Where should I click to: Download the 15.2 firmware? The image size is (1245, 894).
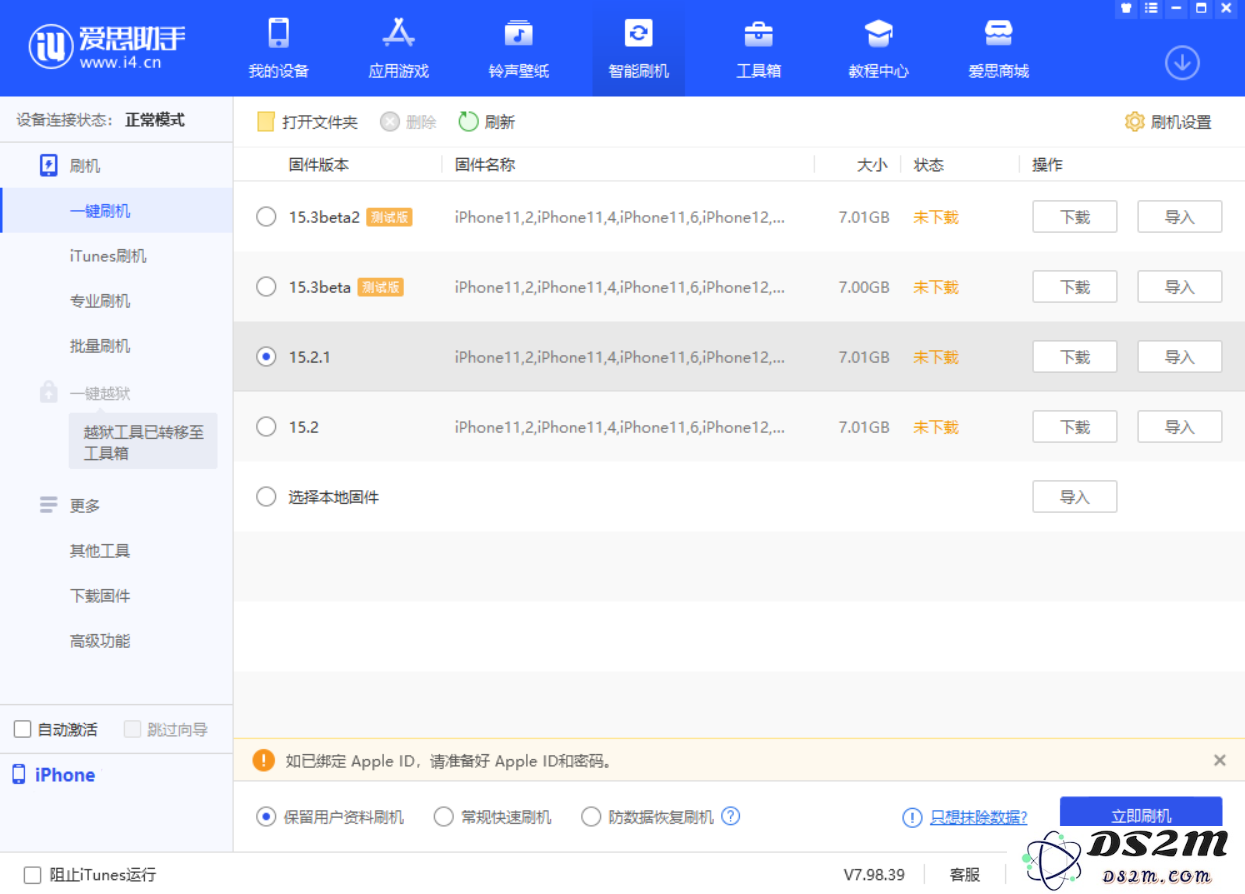(x=1075, y=427)
